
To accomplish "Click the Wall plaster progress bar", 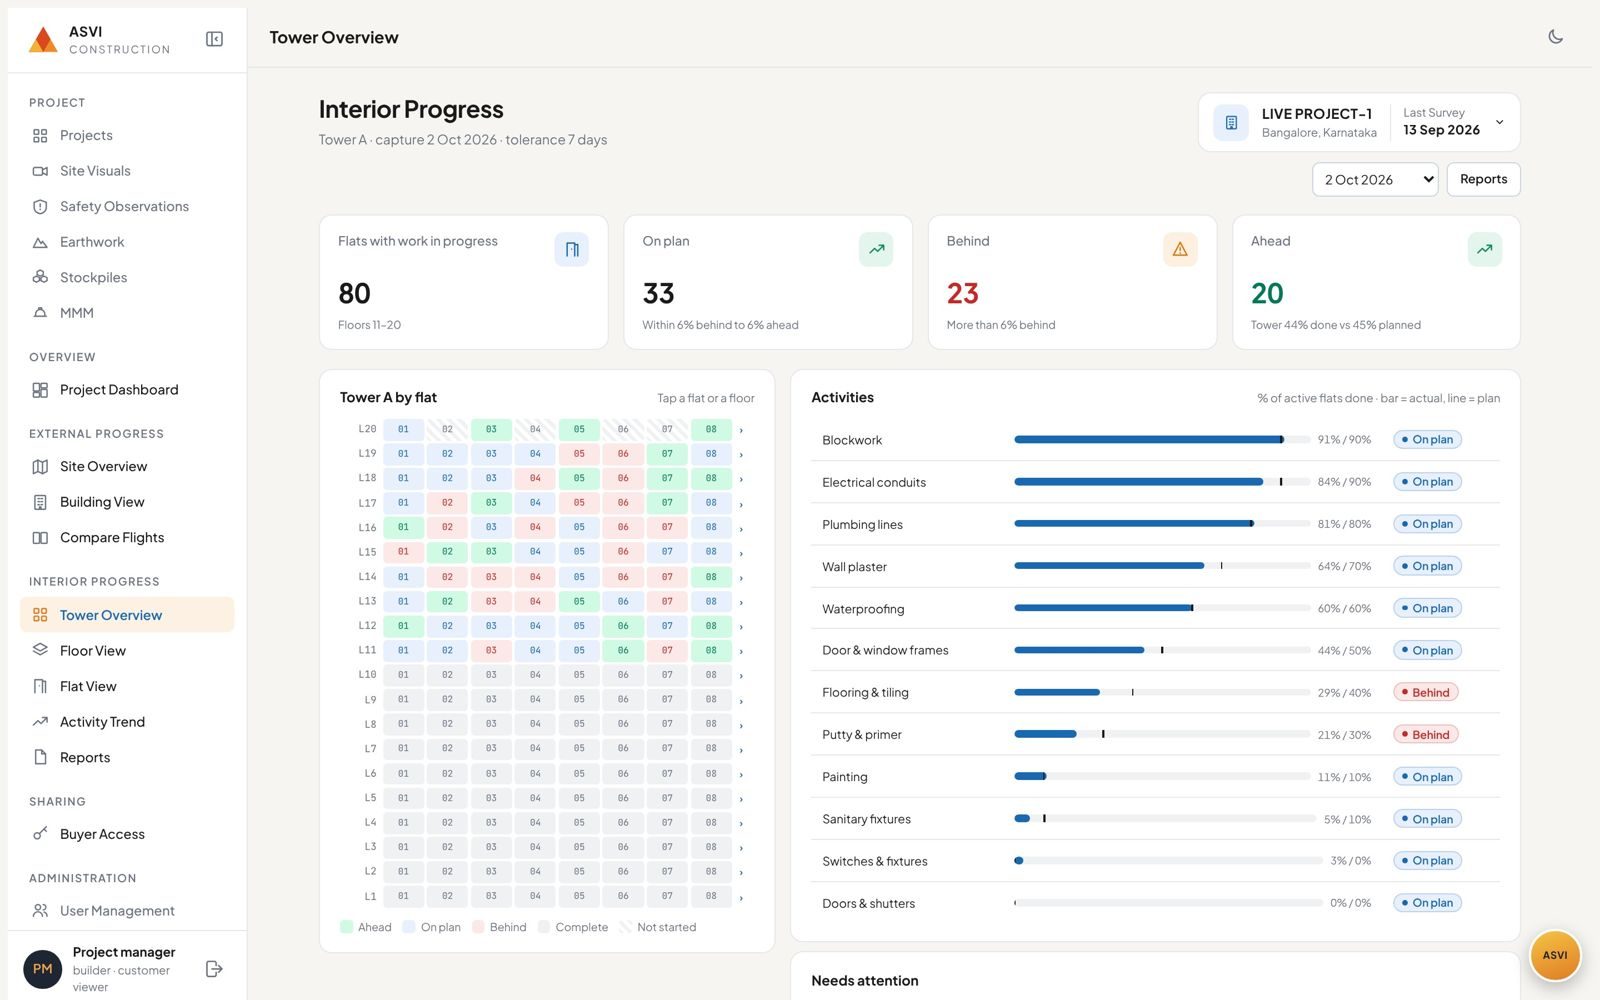I will coord(1162,566).
